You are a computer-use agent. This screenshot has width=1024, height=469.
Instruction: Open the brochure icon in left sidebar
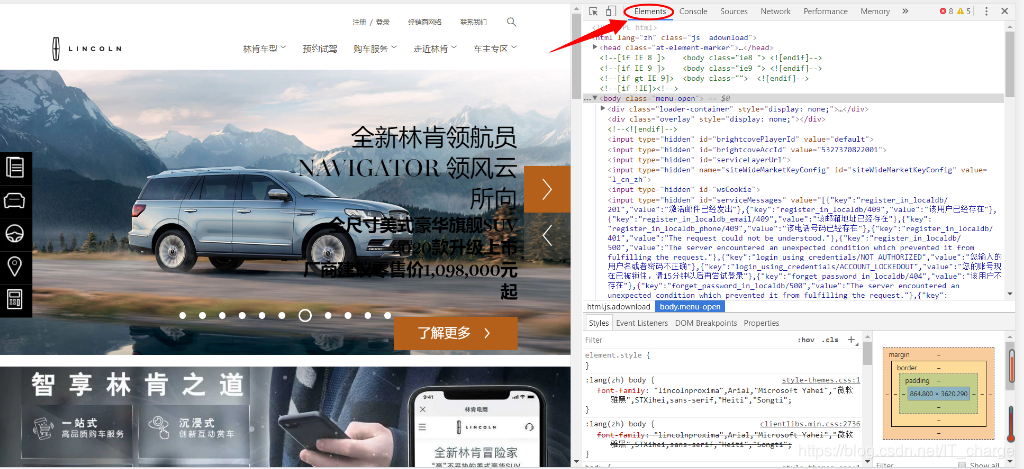[14, 167]
